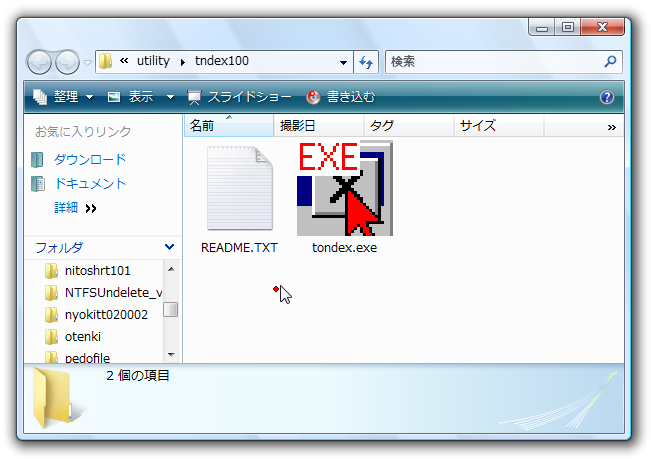Viewport: 651px width, 459px height.
Task: Click the tondex.exe file name
Action: click(x=345, y=248)
